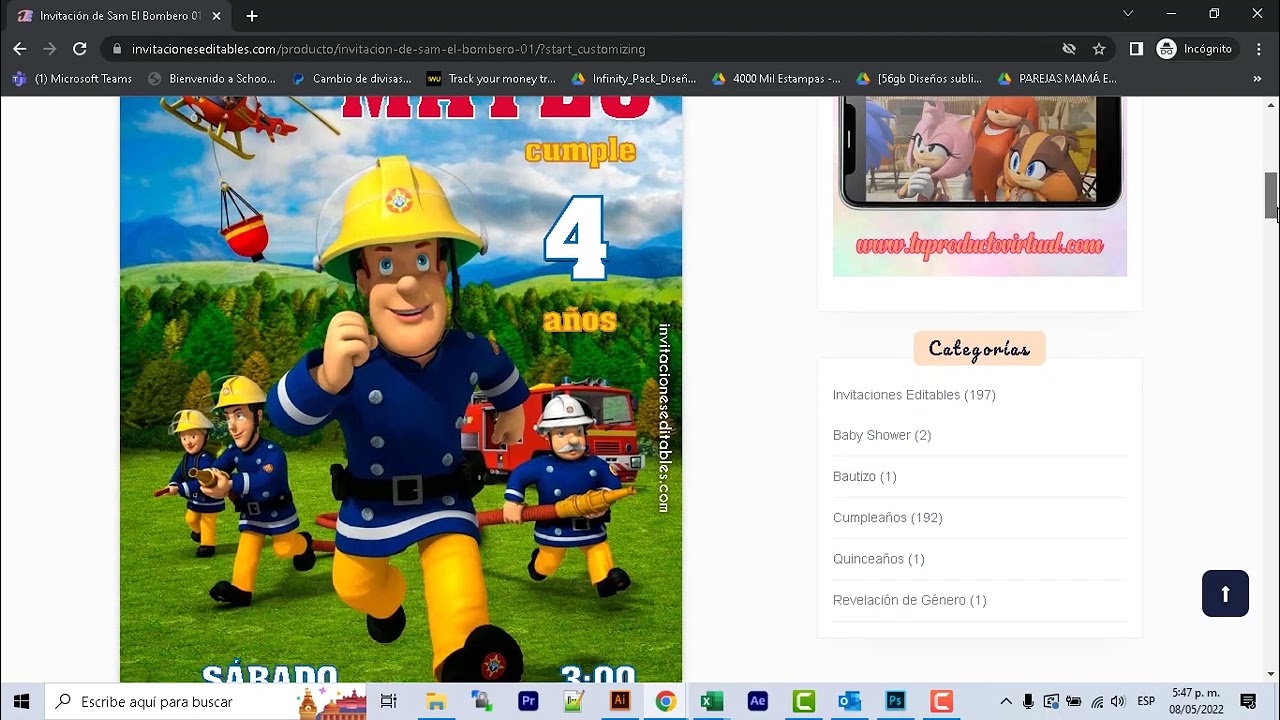The height and width of the screenshot is (720, 1280).
Task: Open the Cumpleaños (192) category
Action: [x=888, y=518]
